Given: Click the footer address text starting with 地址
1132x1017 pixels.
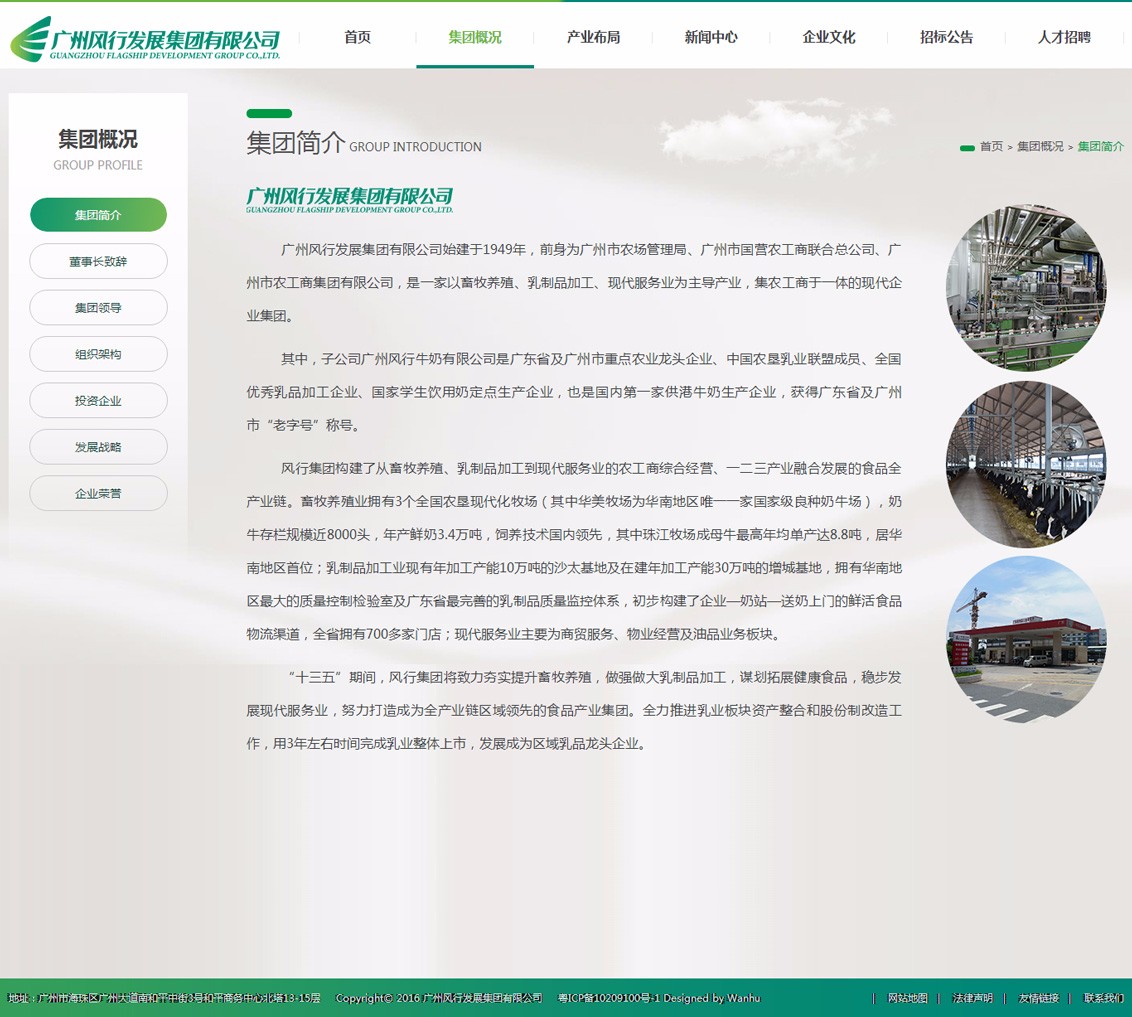Looking at the screenshot, I should (x=164, y=998).
